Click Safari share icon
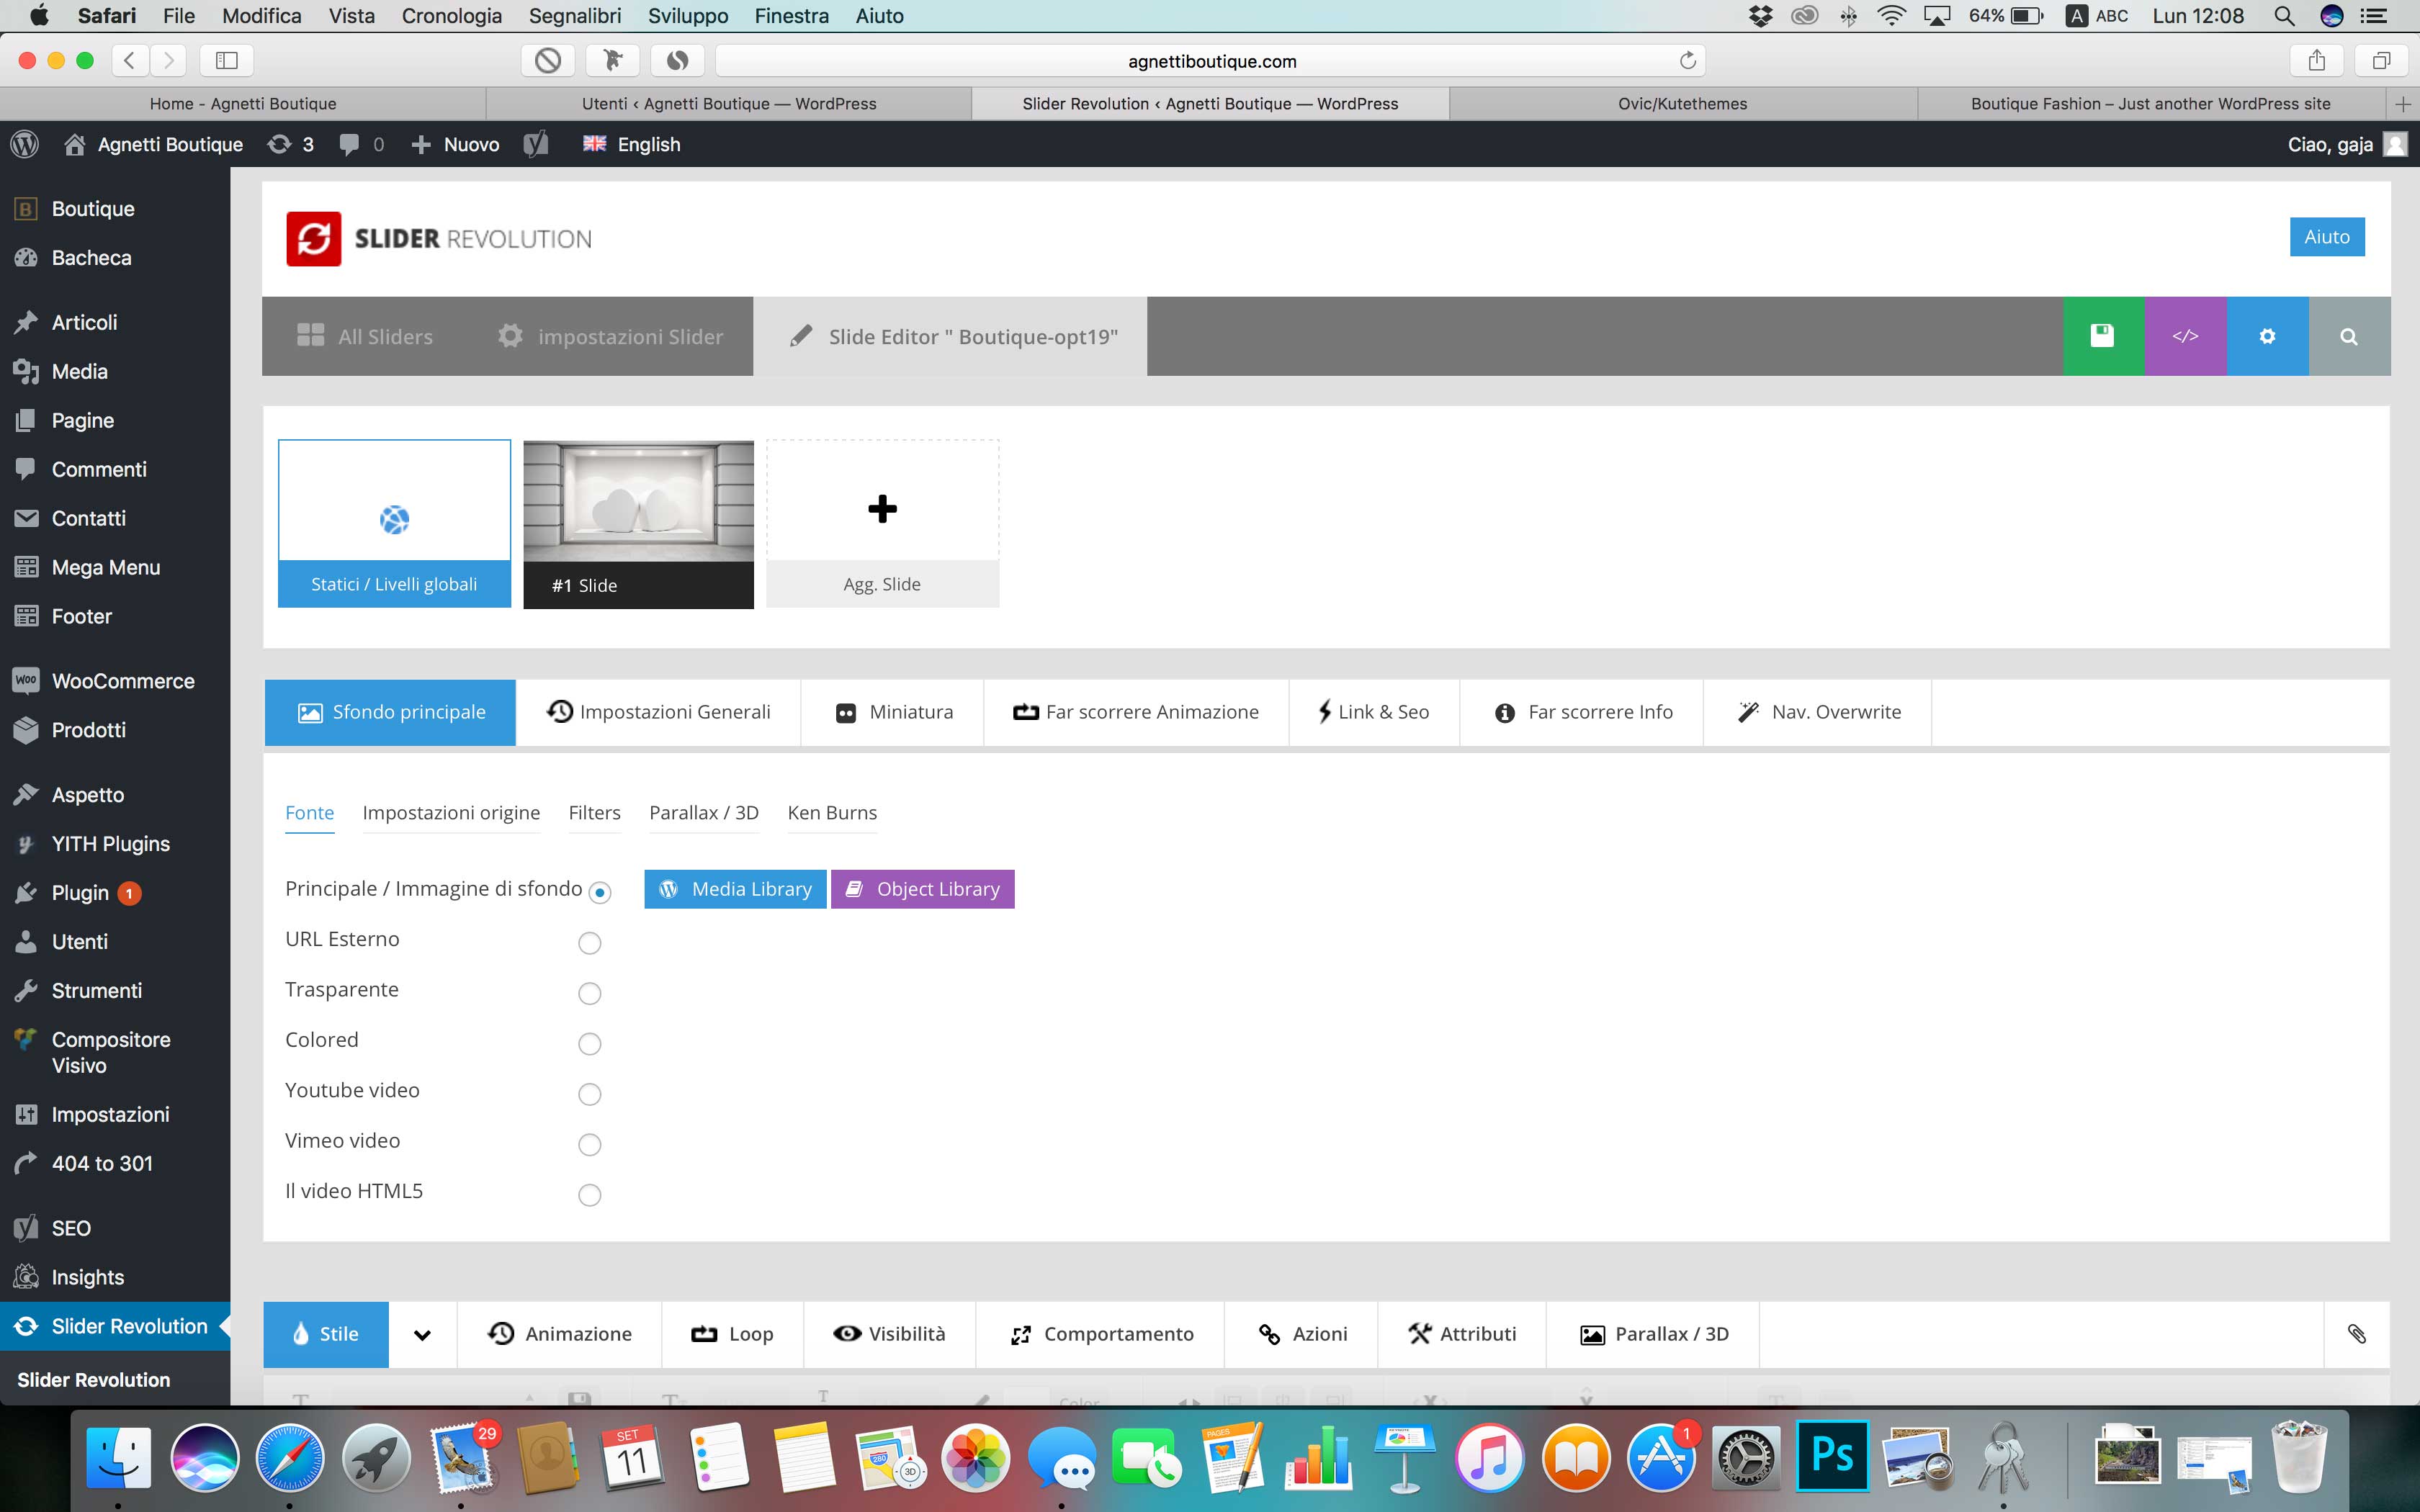This screenshot has width=2420, height=1512. pos(2317,60)
